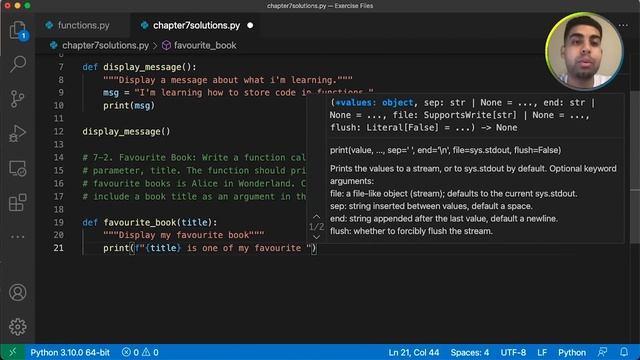Open the Run and Debug view

18,133
